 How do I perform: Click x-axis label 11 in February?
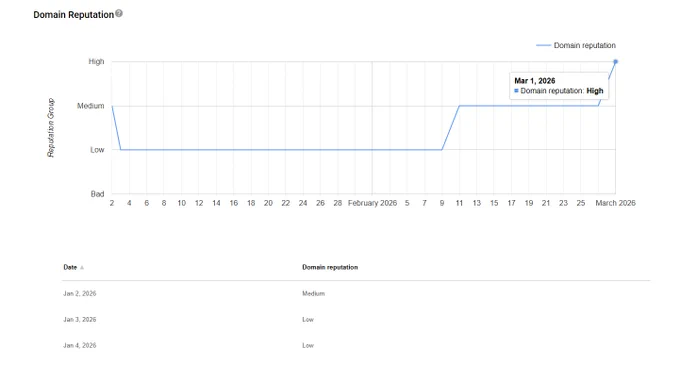coord(459,203)
